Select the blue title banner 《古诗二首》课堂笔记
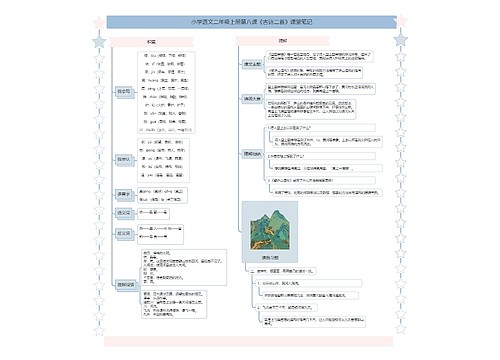Viewport: 500px width, 360px height. pos(252,22)
